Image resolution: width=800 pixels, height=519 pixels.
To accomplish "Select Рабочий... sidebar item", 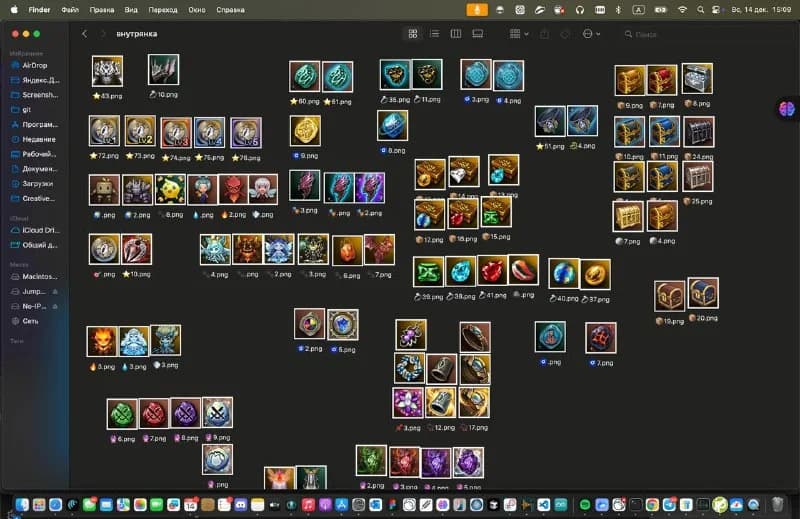I will [35, 154].
